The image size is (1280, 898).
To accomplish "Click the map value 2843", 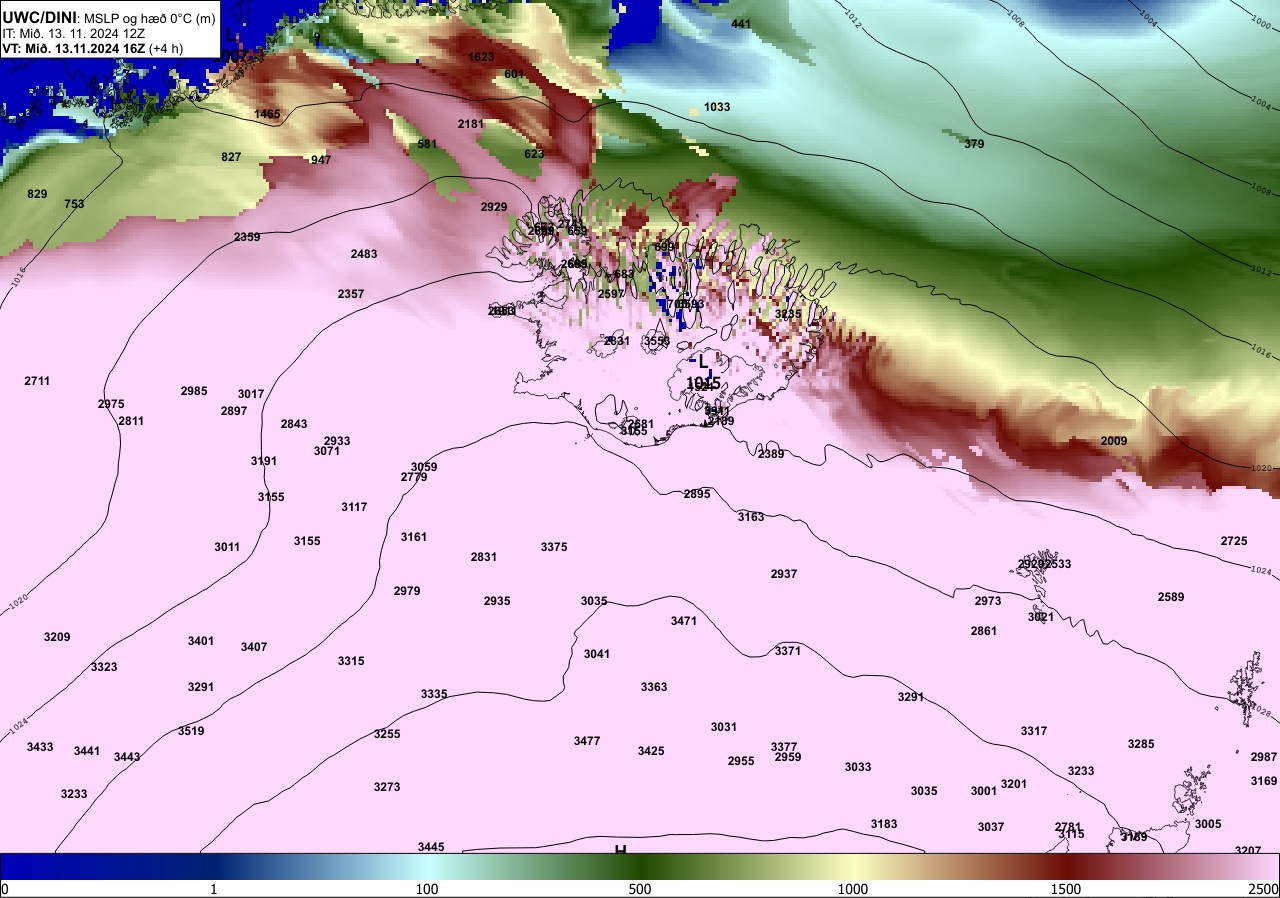I will [294, 424].
